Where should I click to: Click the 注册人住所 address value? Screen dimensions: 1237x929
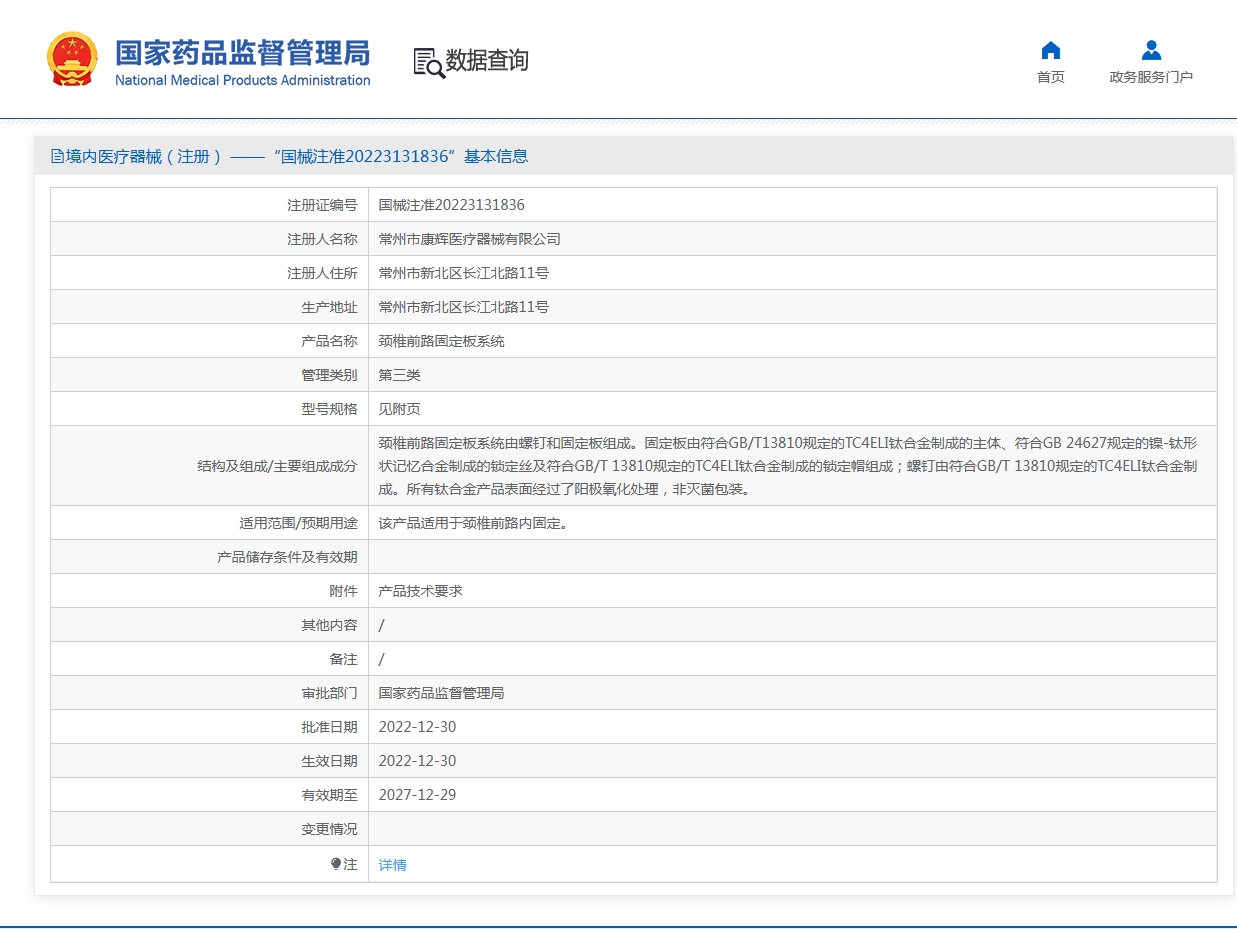464,273
